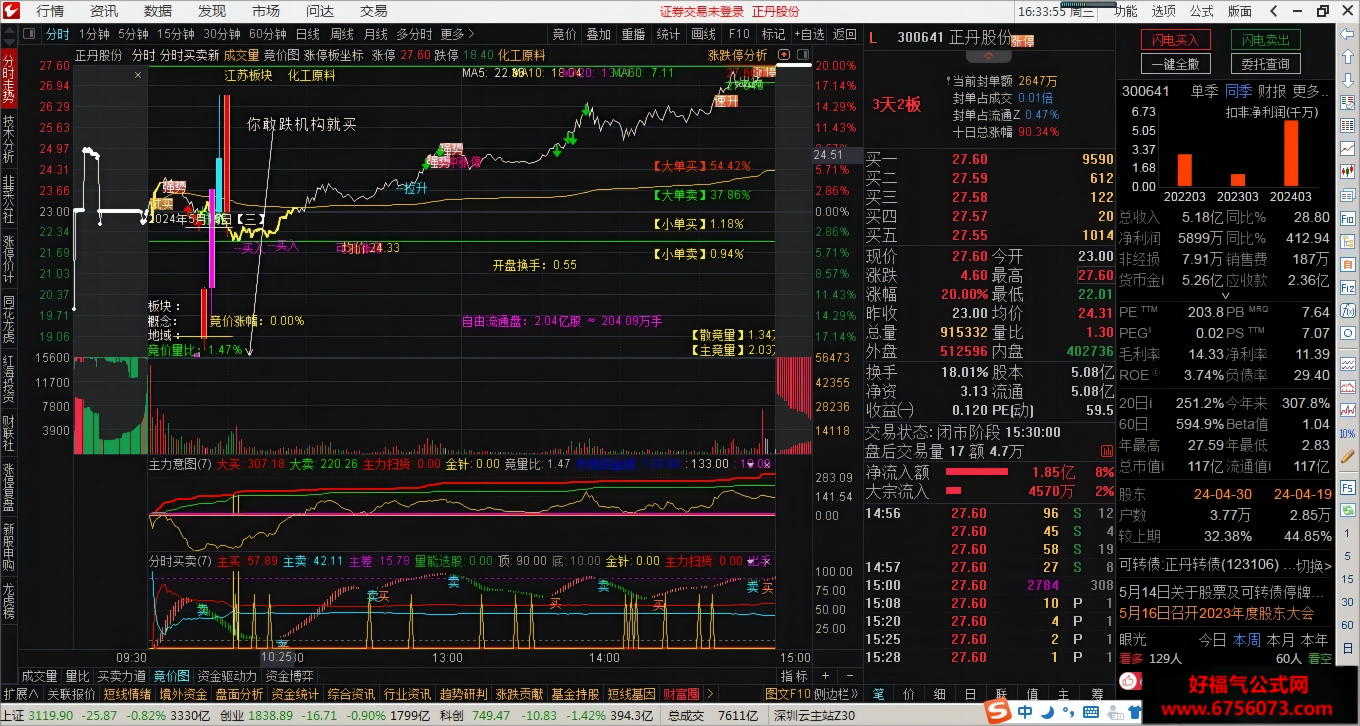This screenshot has height=726, width=1360.
Task: Click the thumbs-up like icon
Action: (x=1128, y=681)
